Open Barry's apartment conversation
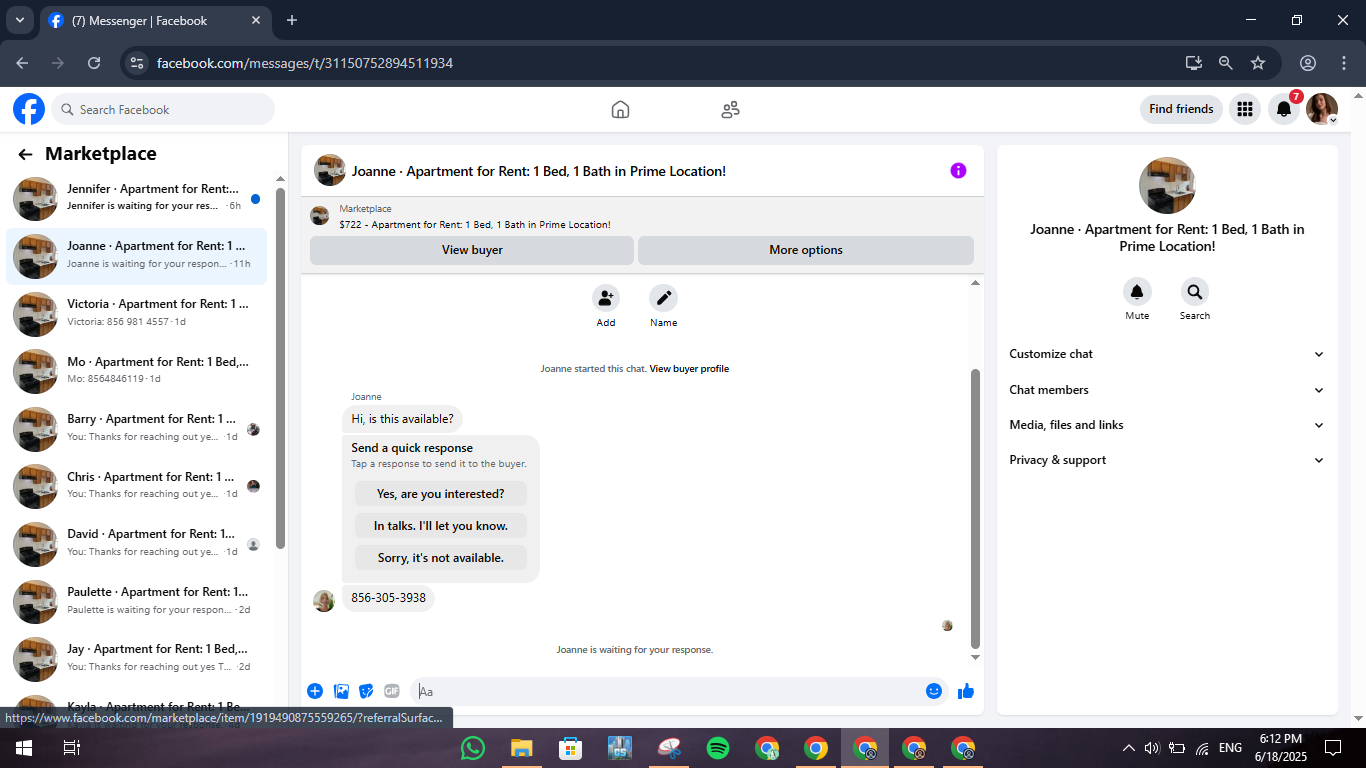Viewport: 1366px width, 768px height. tap(137, 428)
